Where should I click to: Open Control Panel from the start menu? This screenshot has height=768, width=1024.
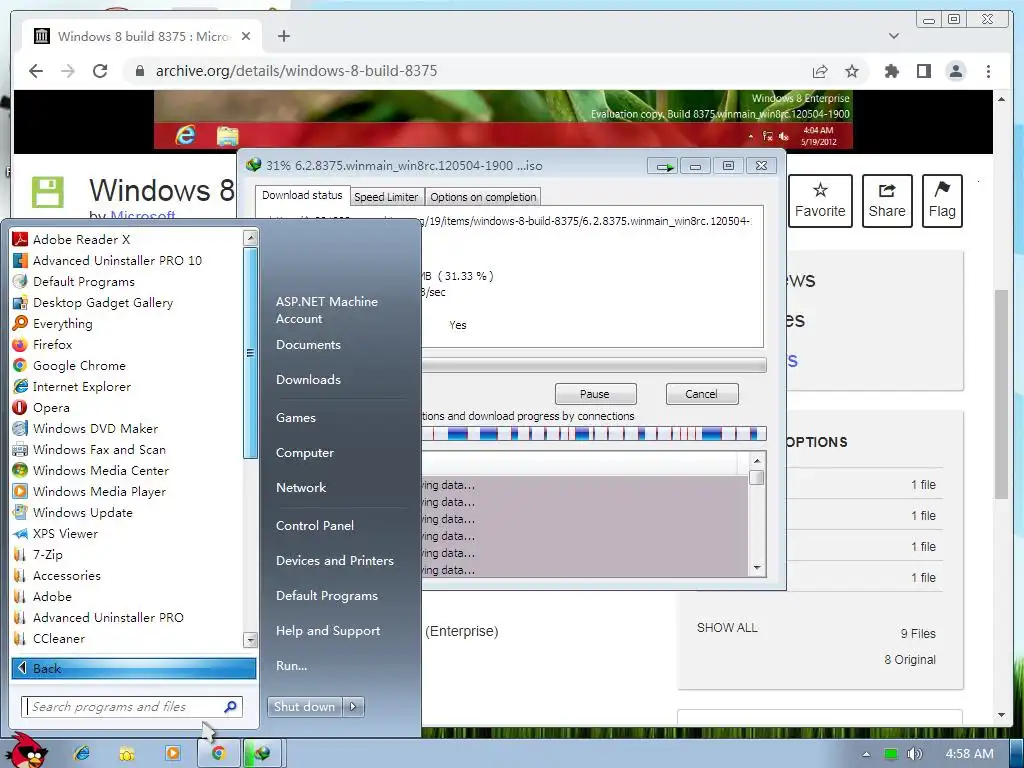pyautogui.click(x=315, y=525)
